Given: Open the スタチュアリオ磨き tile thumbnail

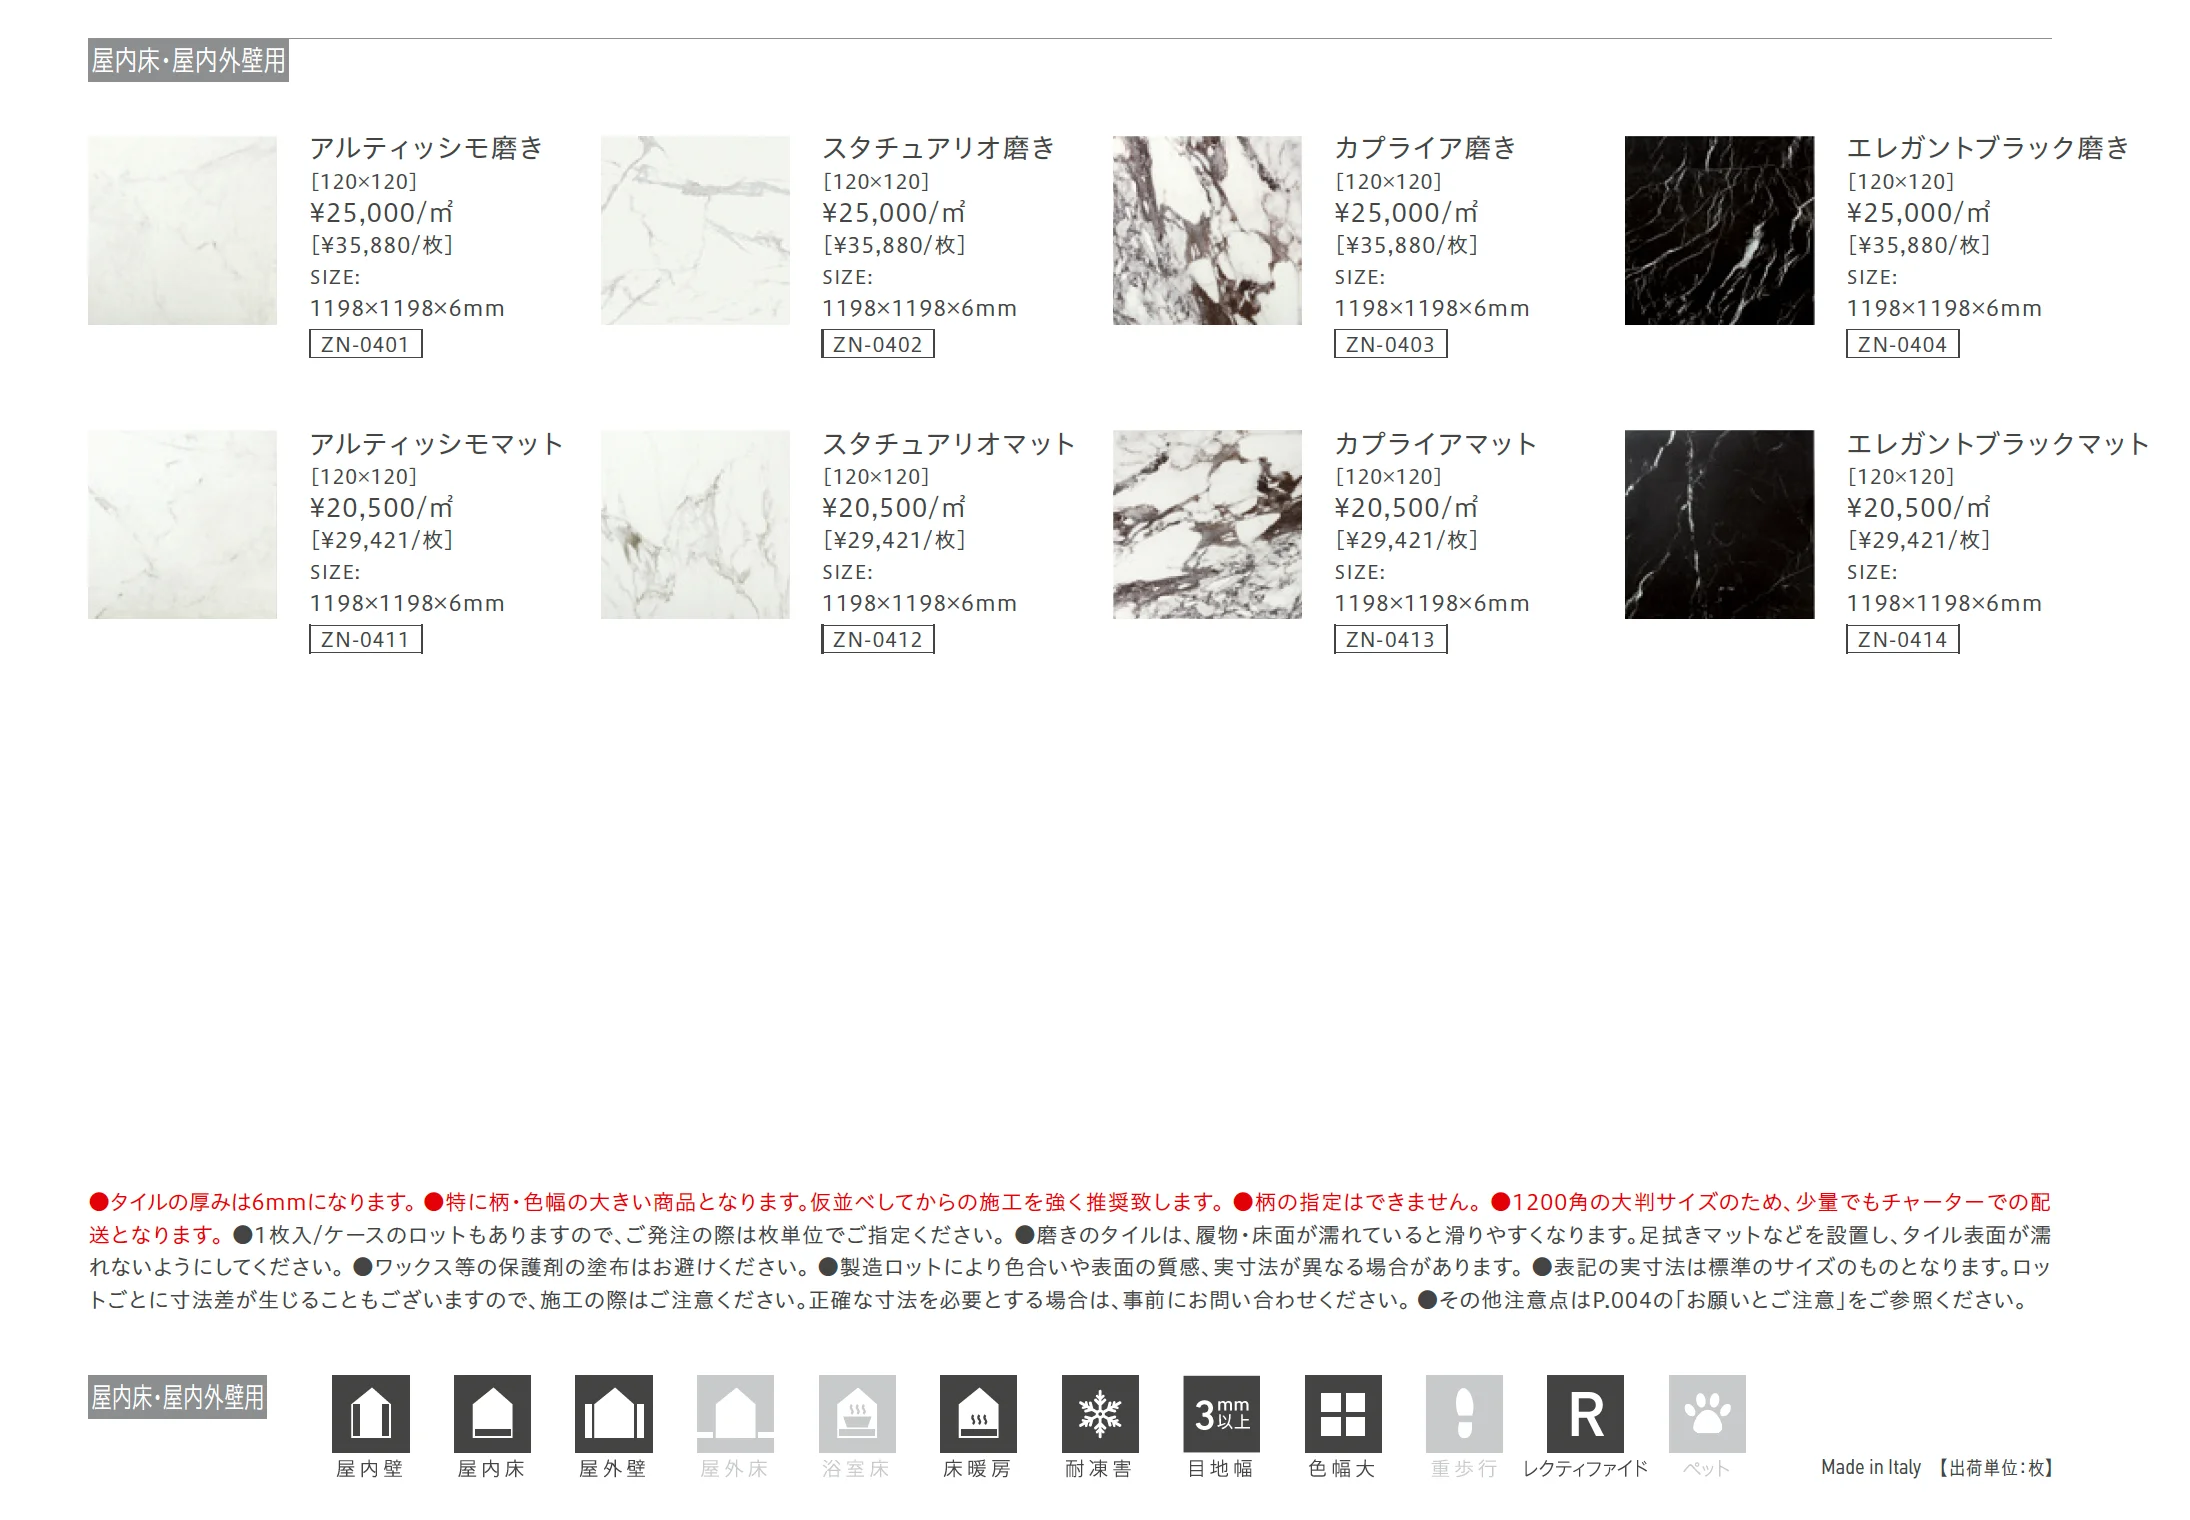Looking at the screenshot, I should click(695, 230).
